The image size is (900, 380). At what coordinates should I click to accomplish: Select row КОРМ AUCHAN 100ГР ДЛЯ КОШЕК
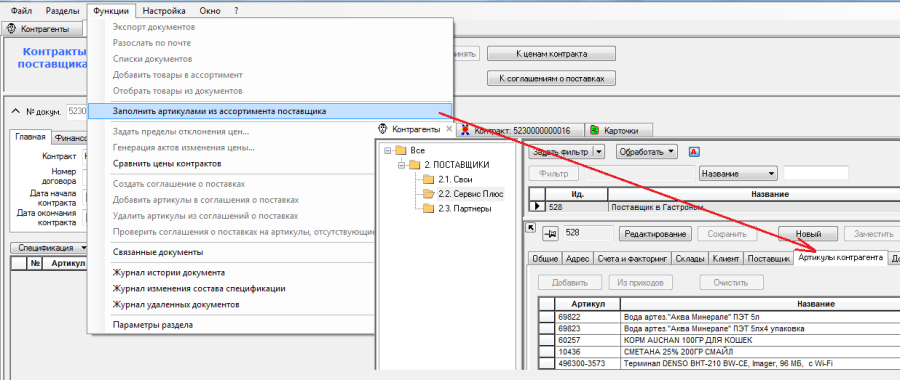coord(719,340)
